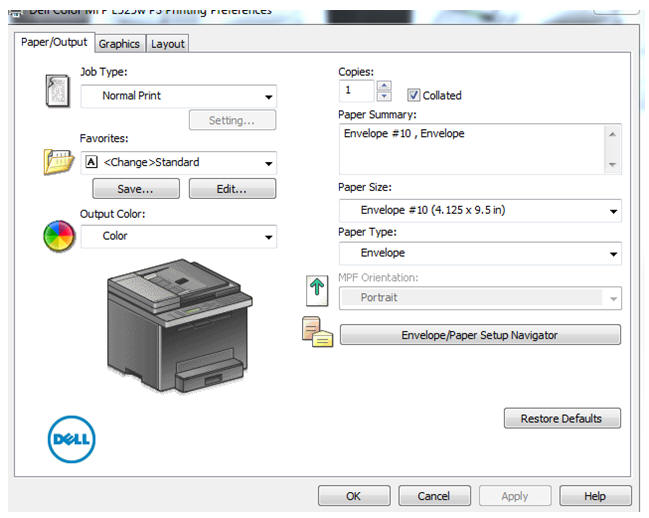
Task: Decrease copies with the down arrow
Action: [384, 96]
